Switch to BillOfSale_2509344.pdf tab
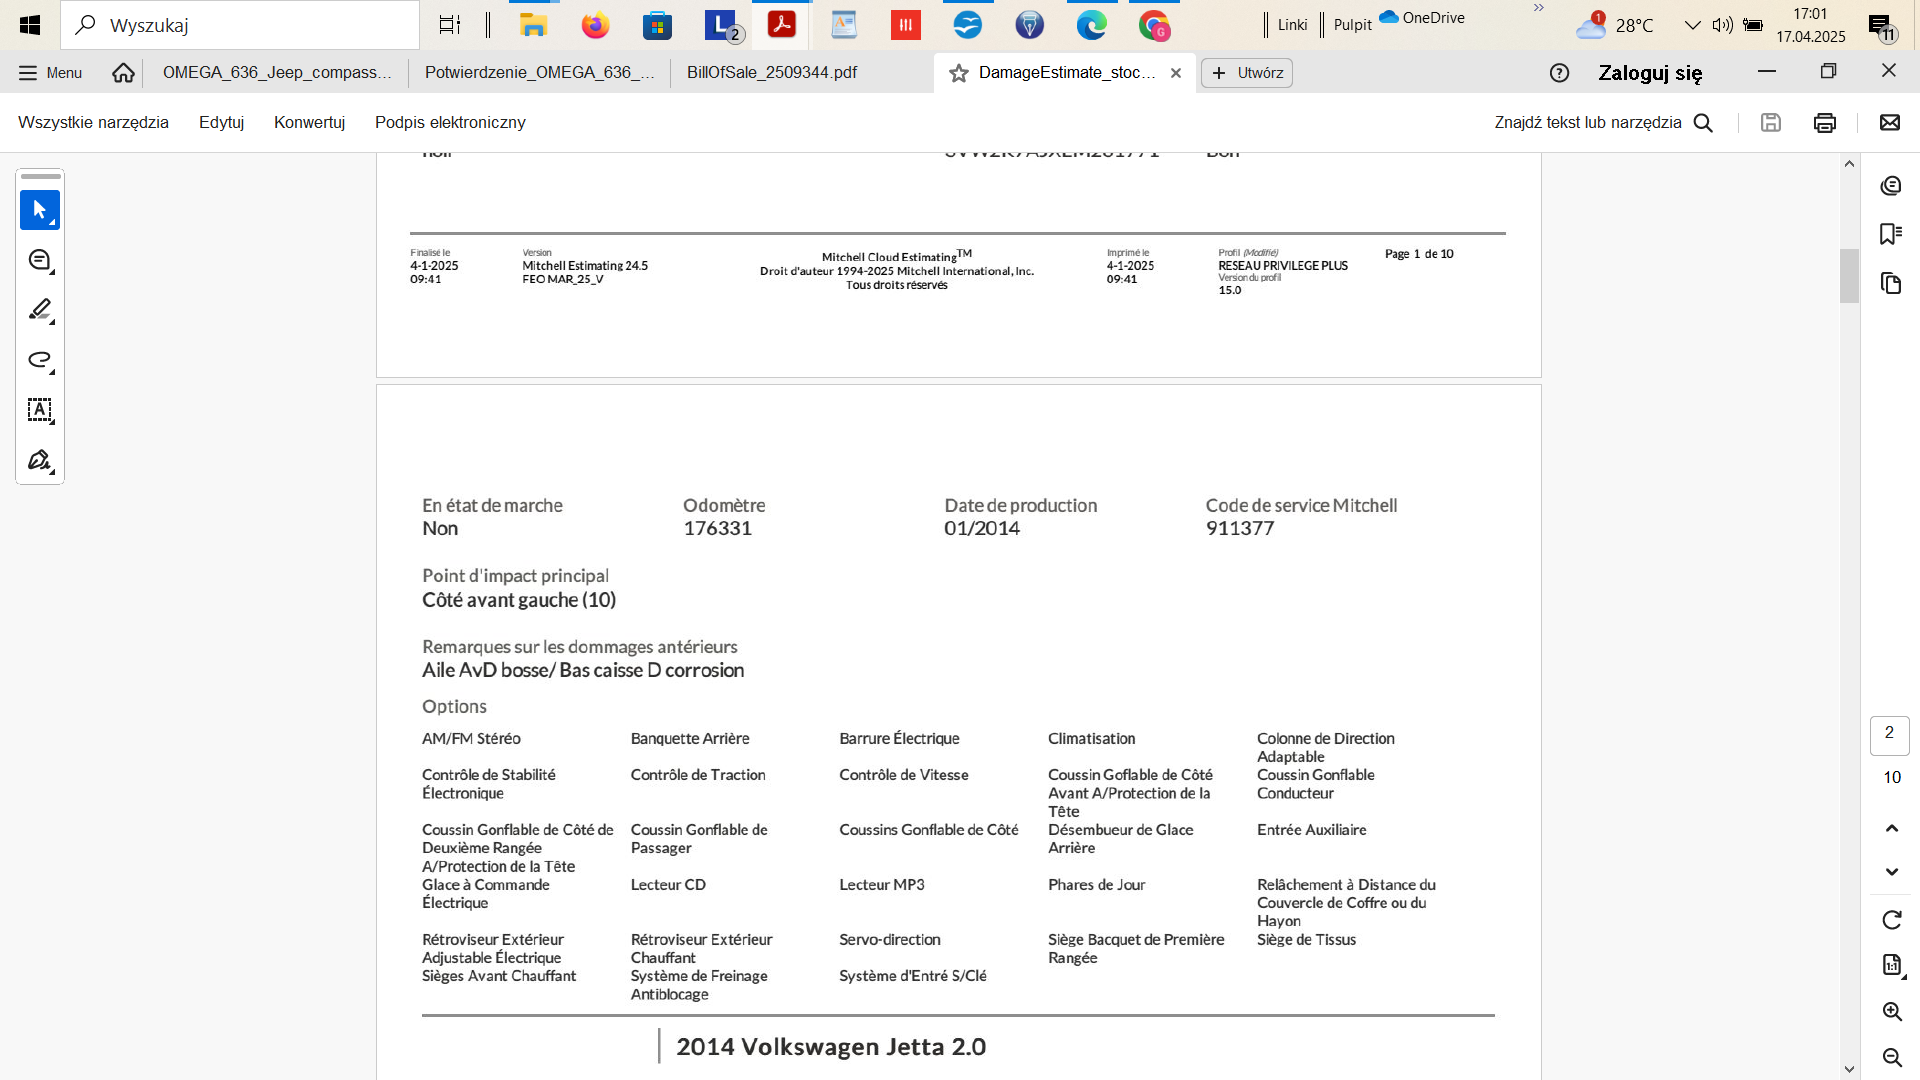 [x=772, y=73]
